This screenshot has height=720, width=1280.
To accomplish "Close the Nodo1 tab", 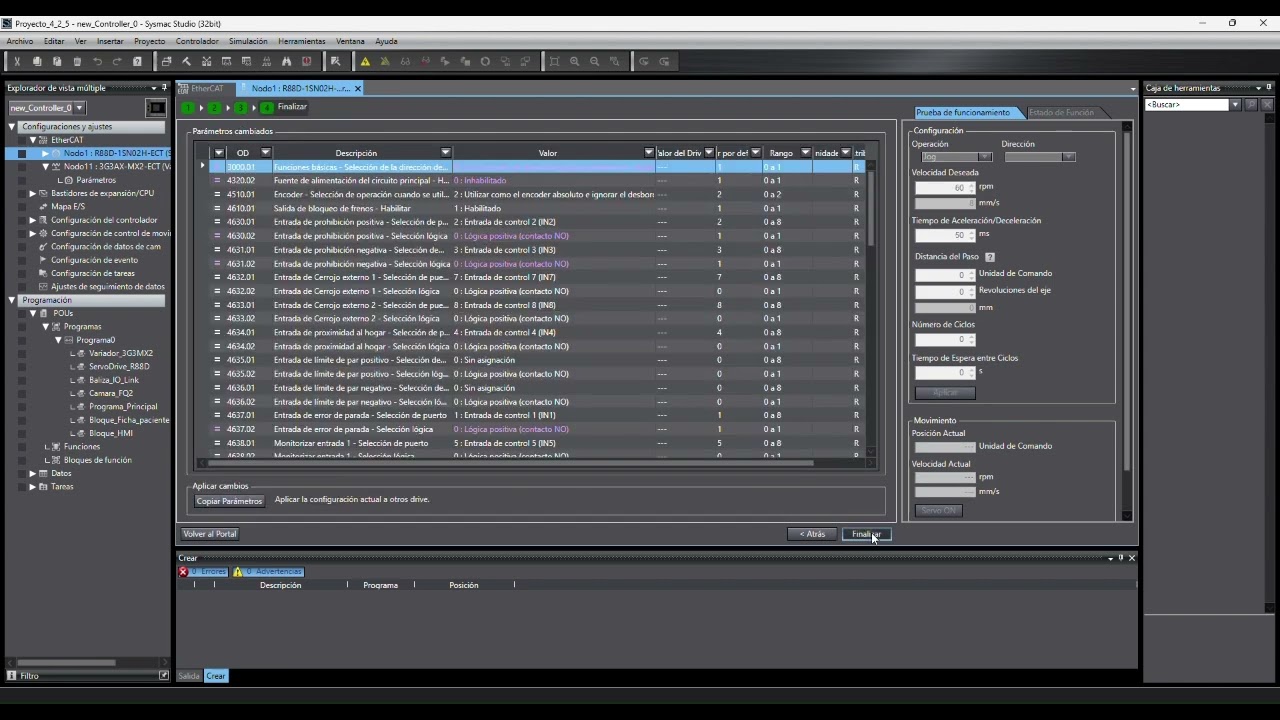I will (358, 88).
